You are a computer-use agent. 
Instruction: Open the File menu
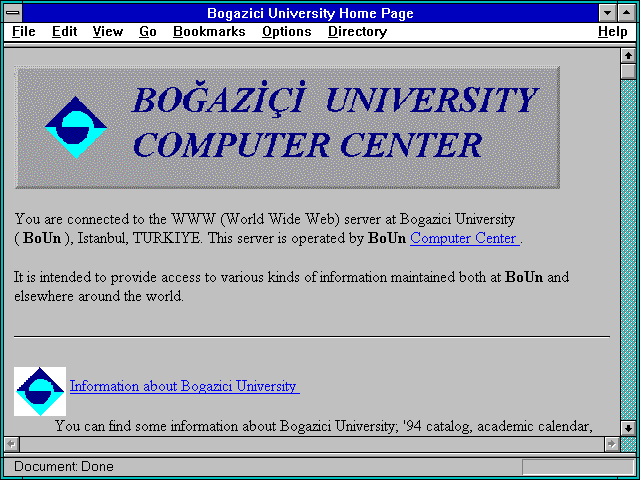[x=24, y=32]
